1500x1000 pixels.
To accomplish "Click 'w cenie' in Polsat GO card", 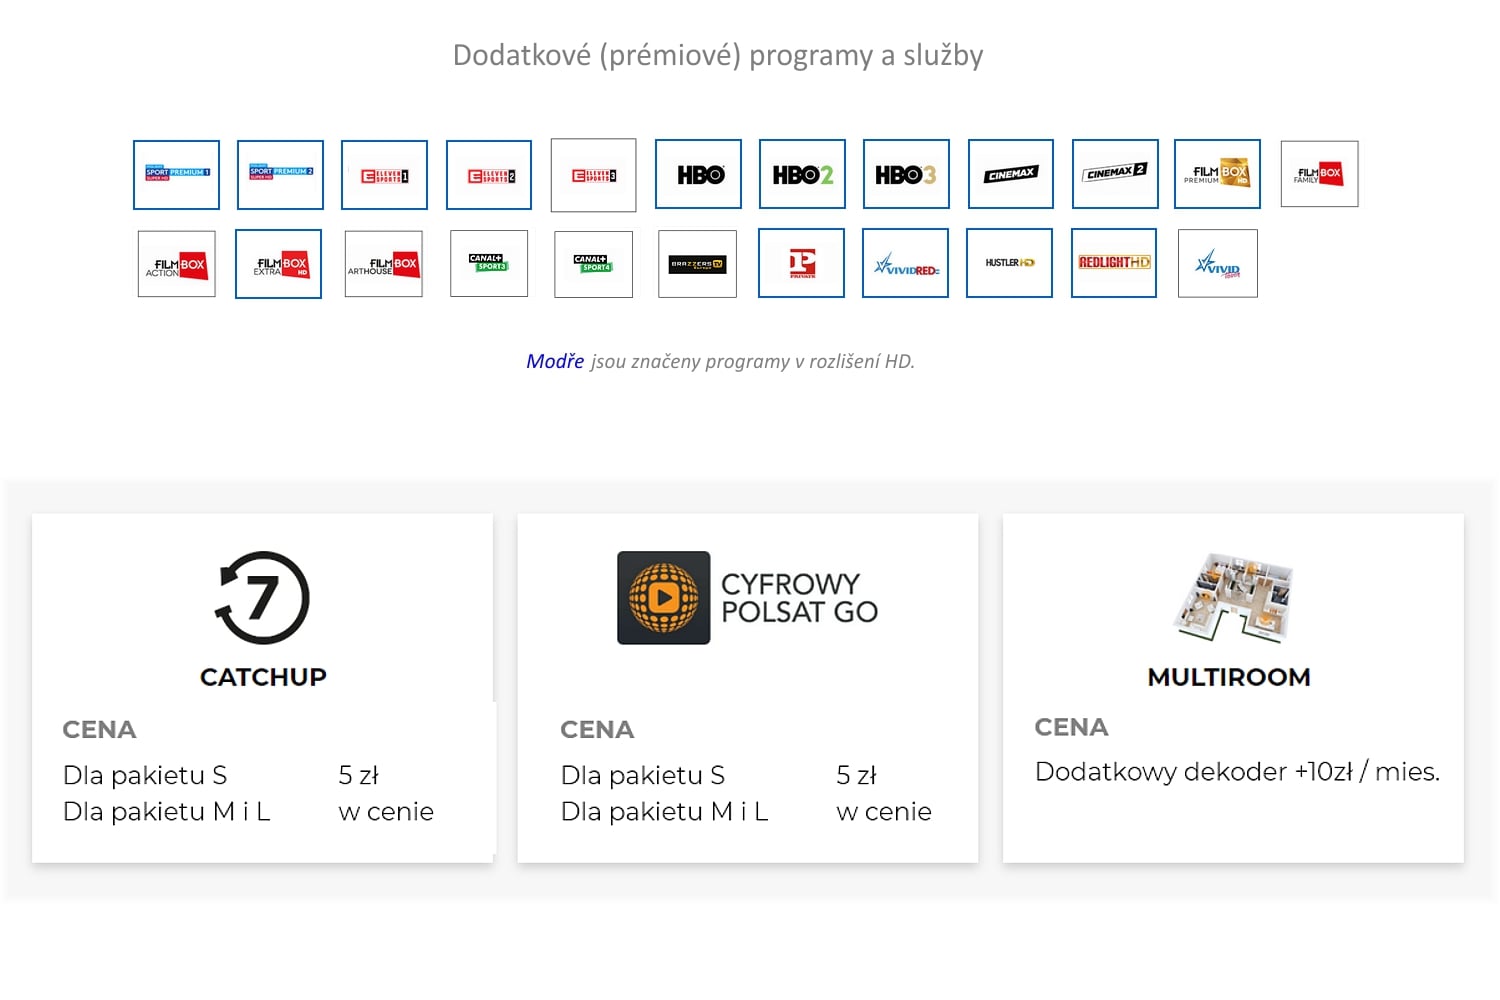I will point(884,812).
